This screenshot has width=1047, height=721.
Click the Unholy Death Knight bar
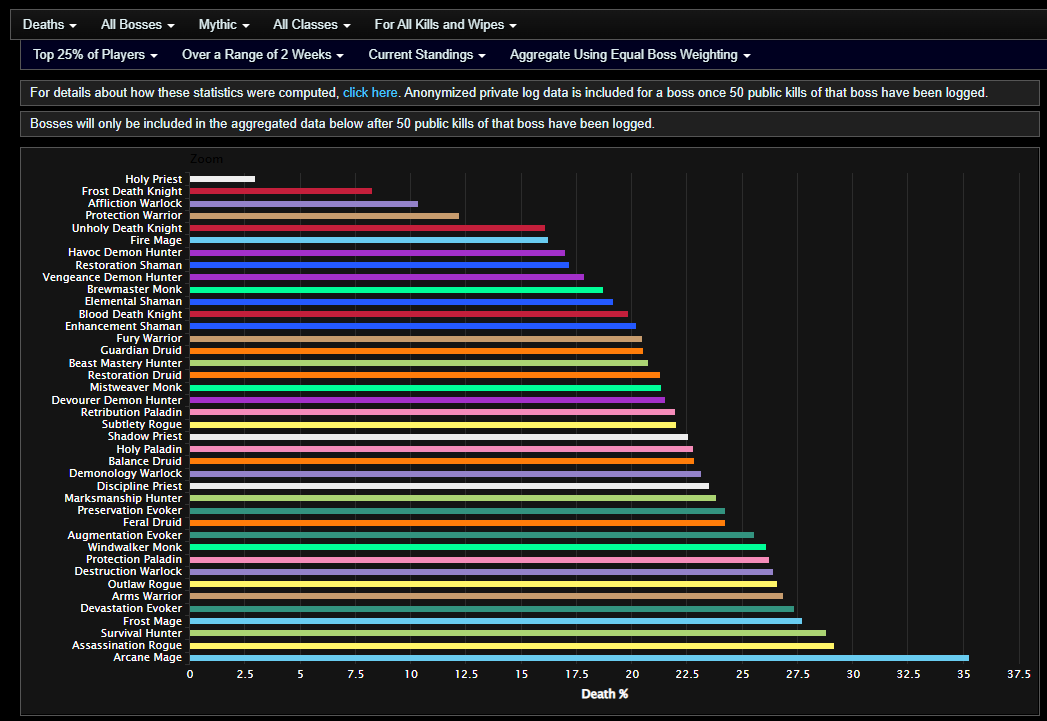(367, 228)
